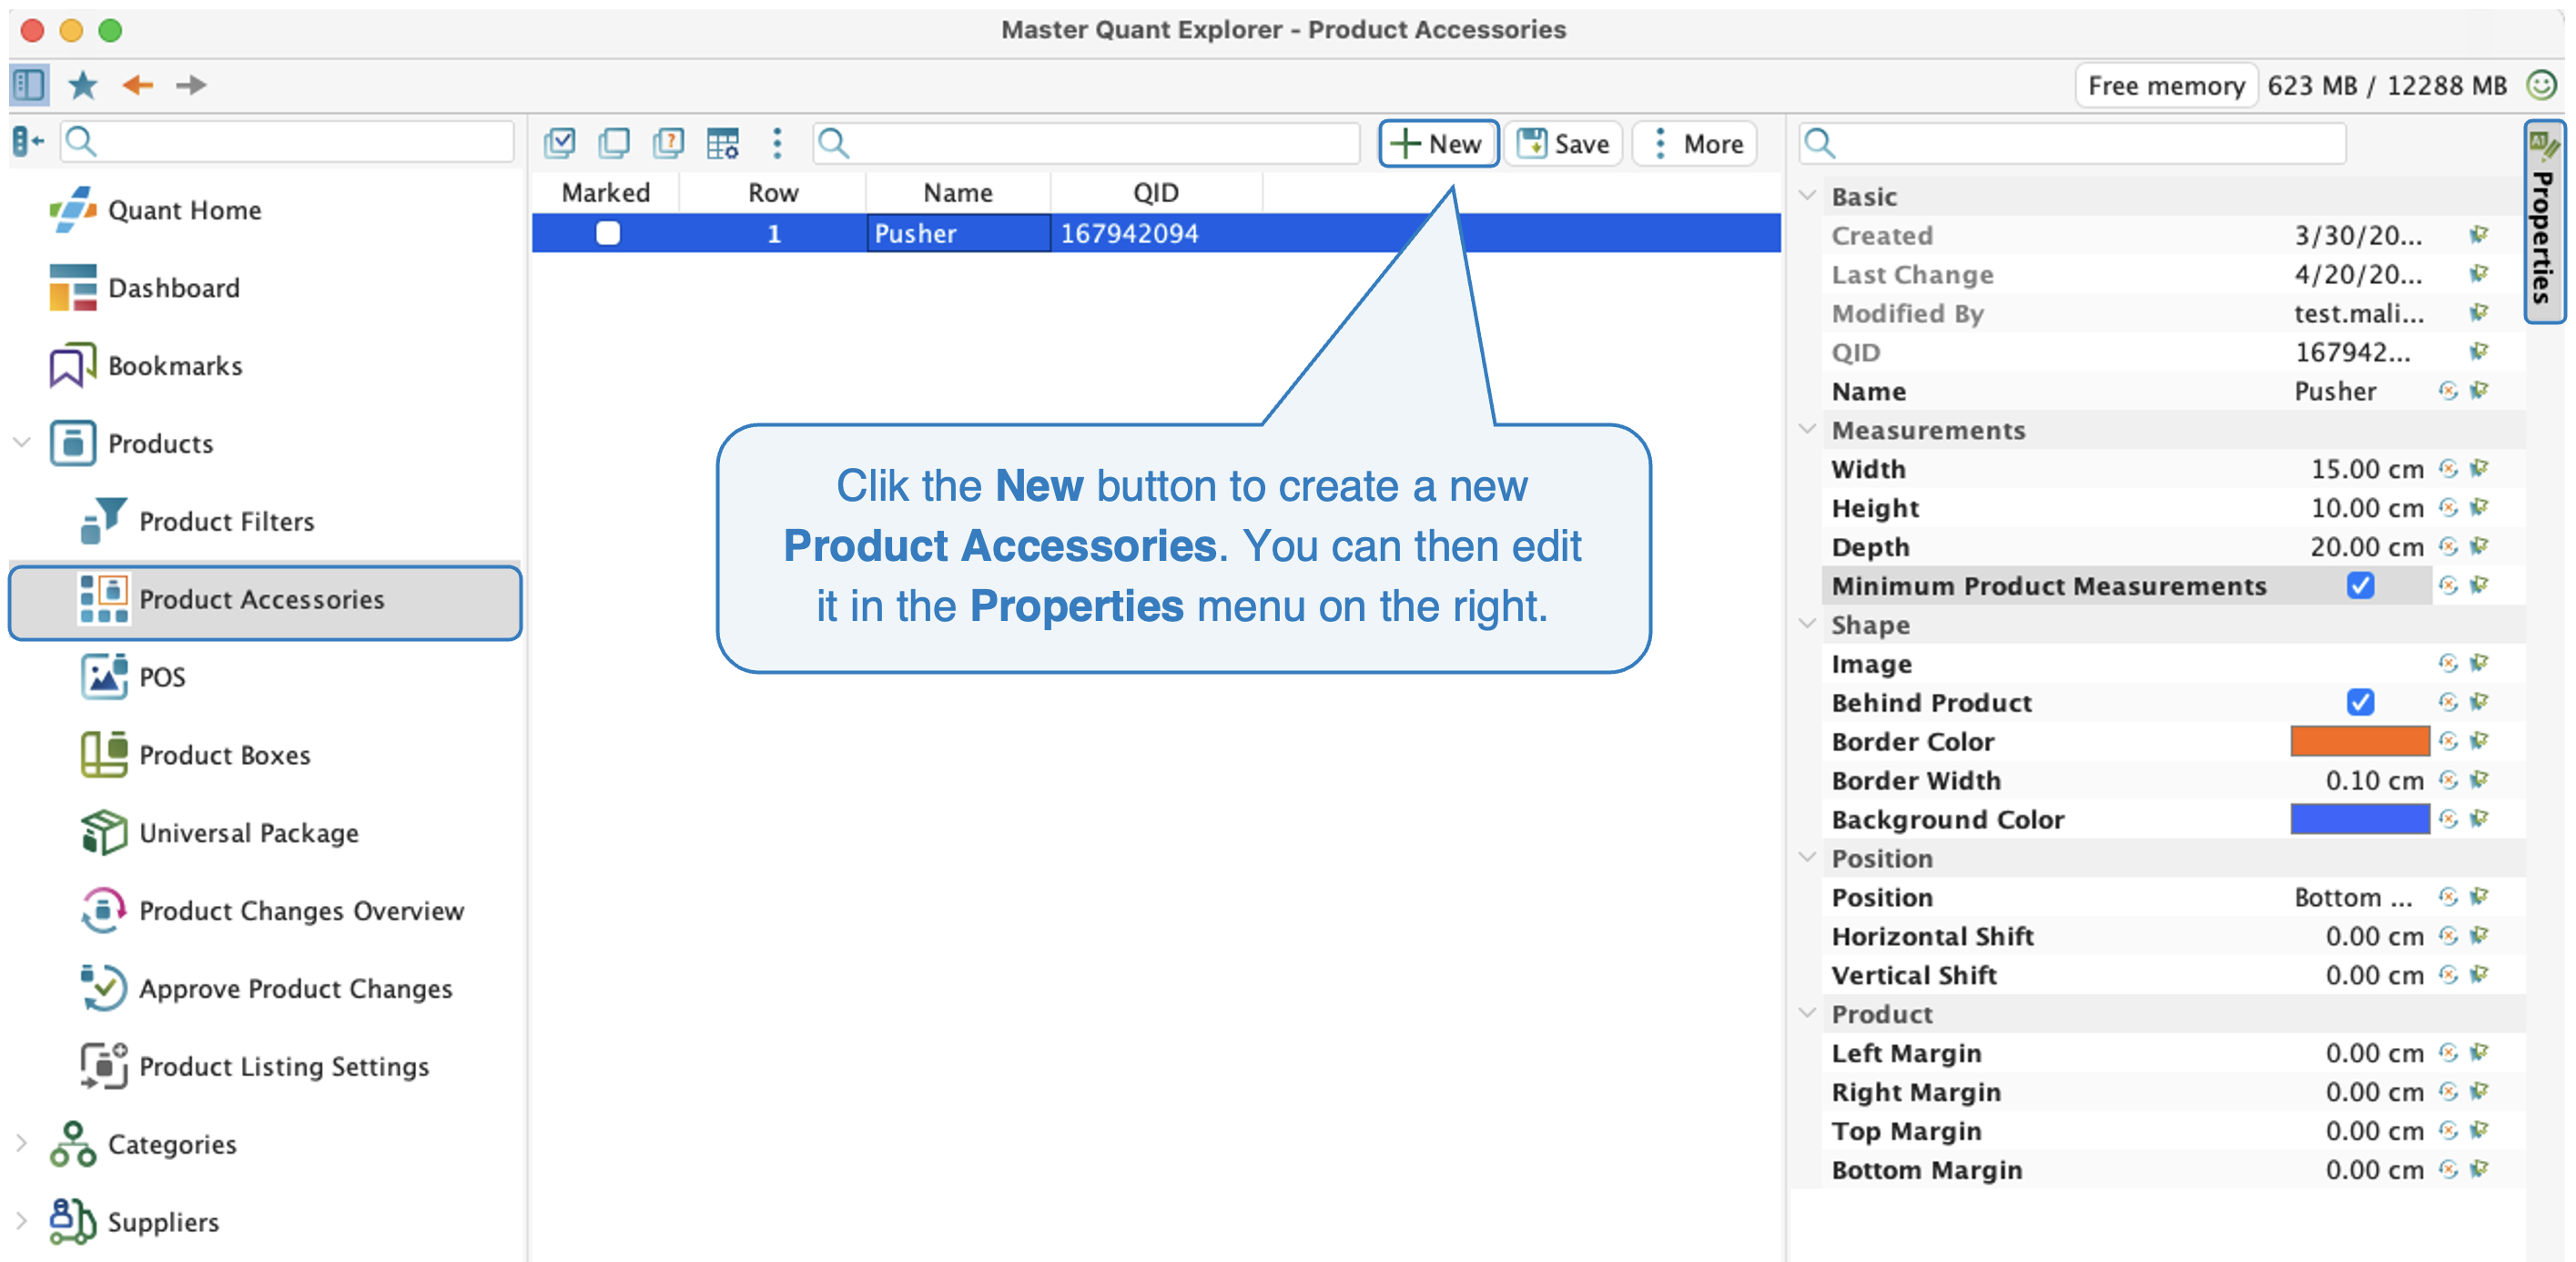Open the Properties side tab
Image resolution: width=2576 pixels, height=1262 pixels.
pyautogui.click(x=2544, y=221)
